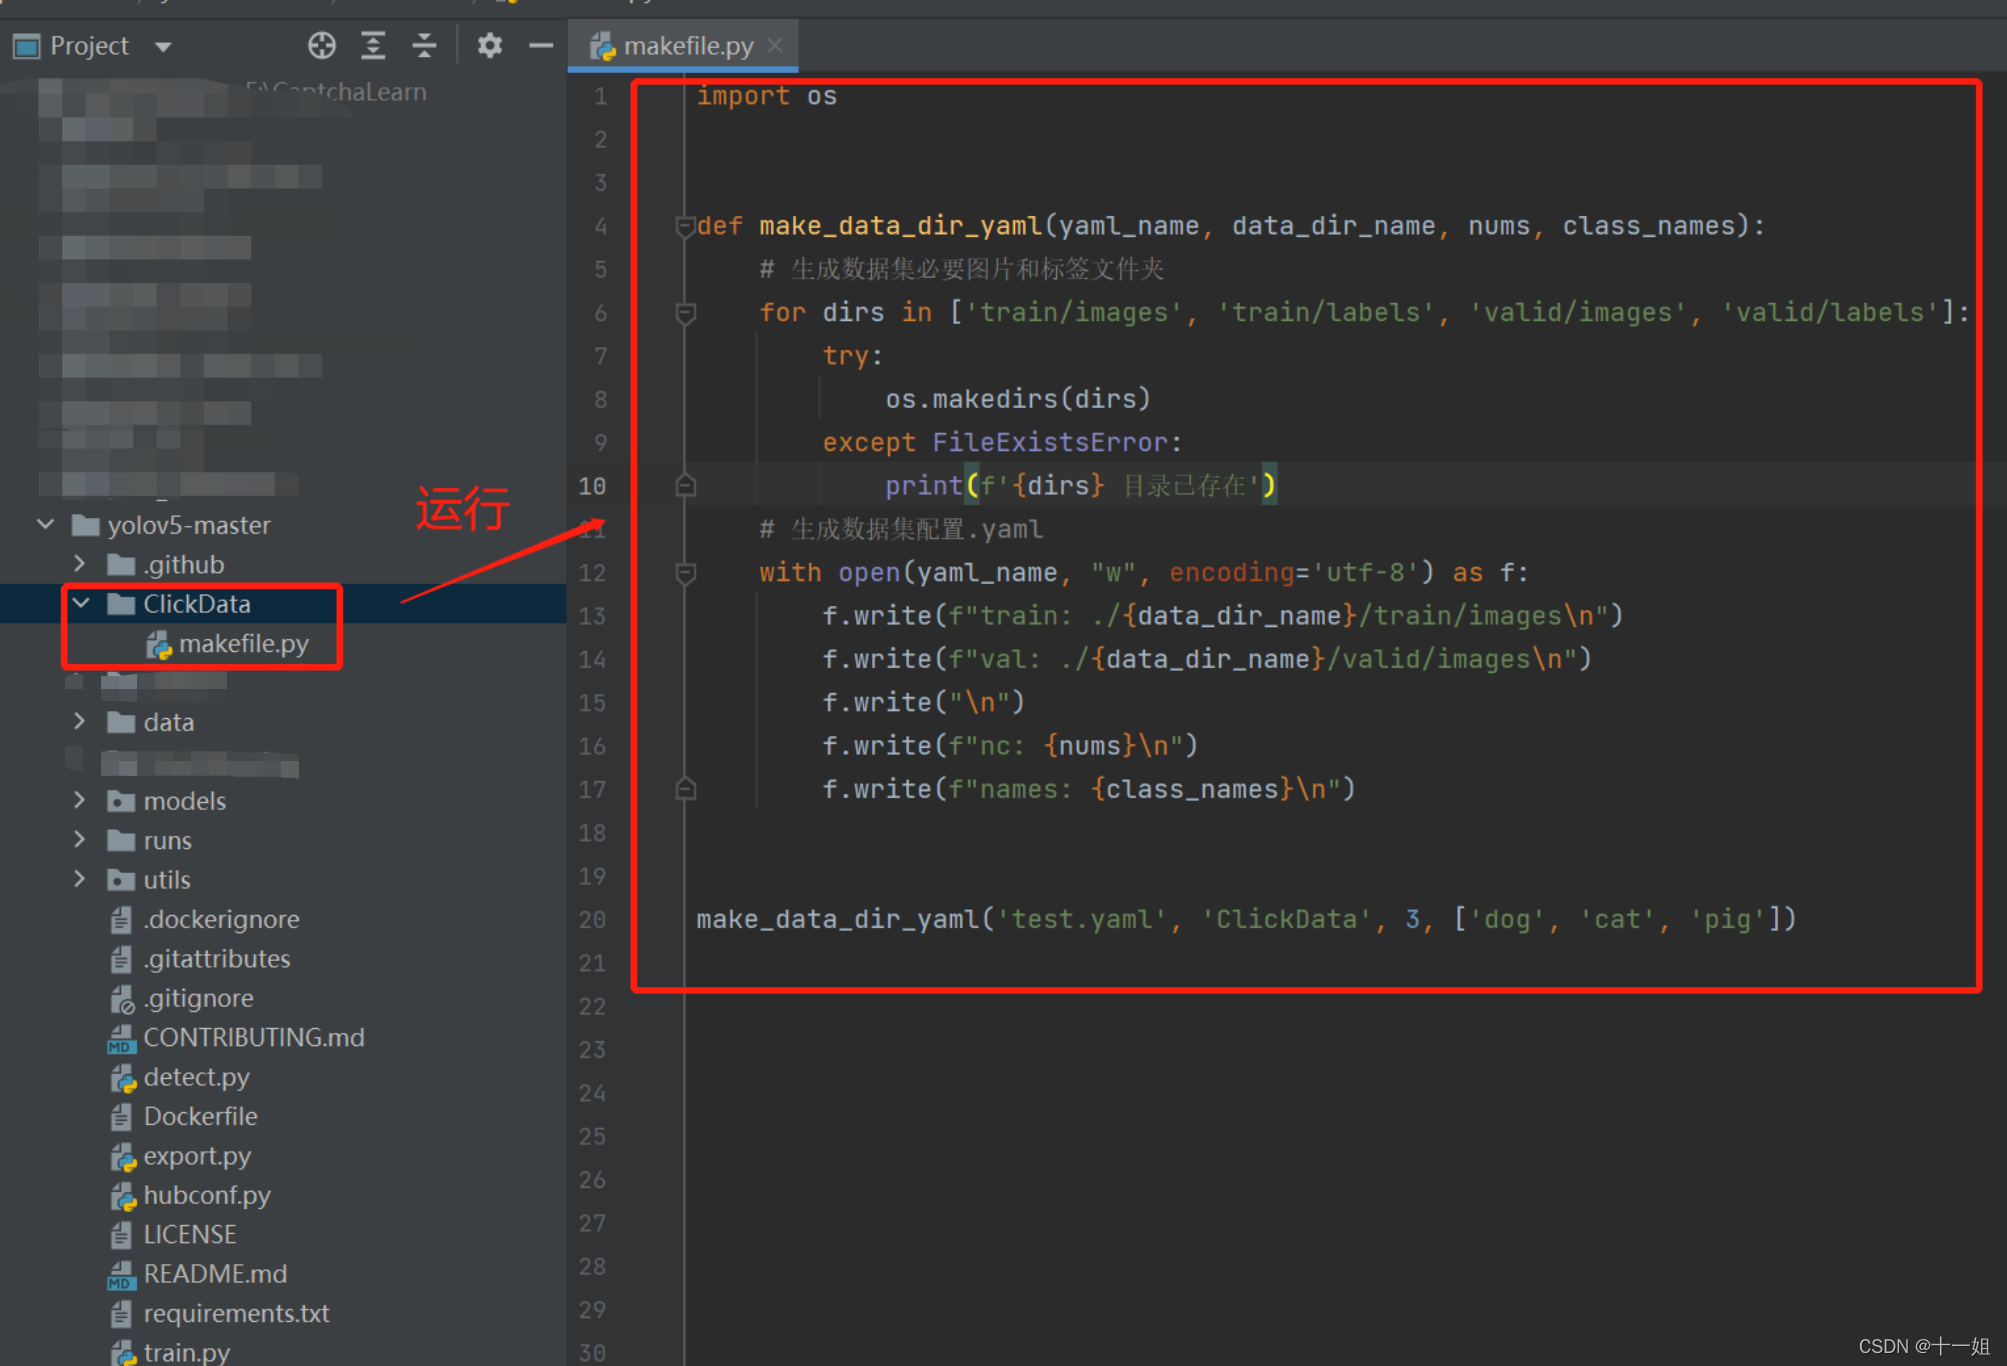
Task: Click the models folder icon
Action: pyautogui.click(x=121, y=801)
